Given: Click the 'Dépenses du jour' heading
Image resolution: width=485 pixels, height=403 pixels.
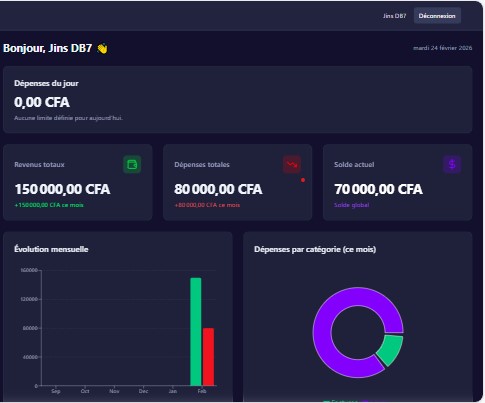Looking at the screenshot, I should [46, 83].
